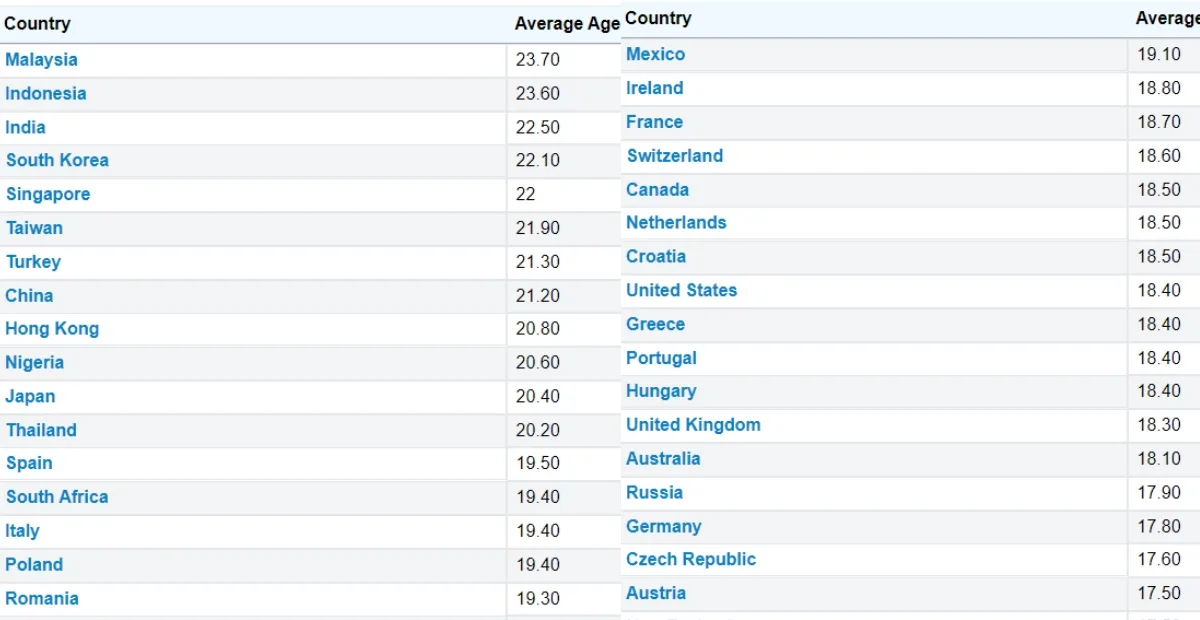Select the United States link

pos(681,291)
